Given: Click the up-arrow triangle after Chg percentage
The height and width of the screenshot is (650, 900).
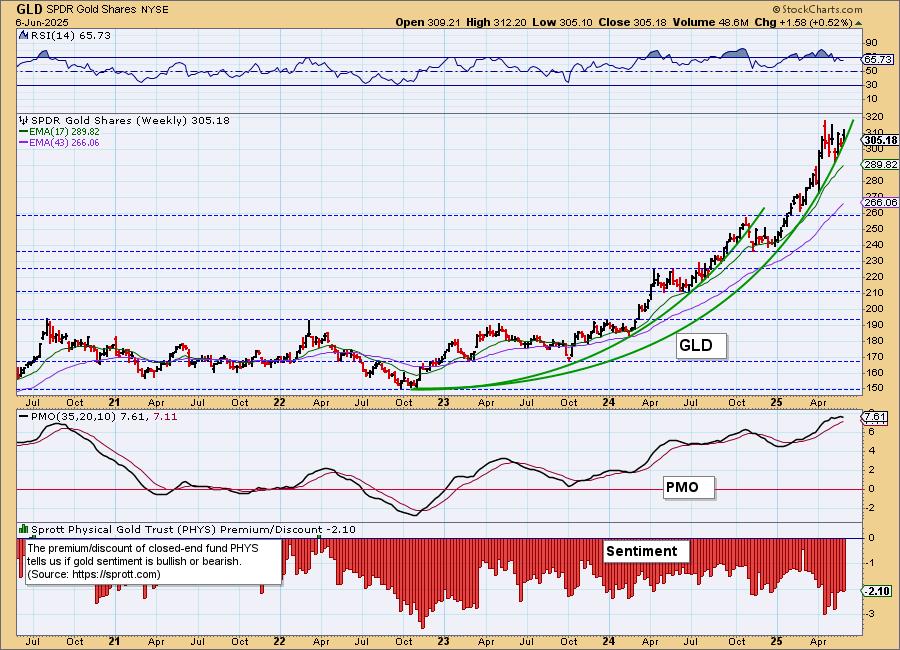Looking at the screenshot, I should pyautogui.click(x=858, y=23).
